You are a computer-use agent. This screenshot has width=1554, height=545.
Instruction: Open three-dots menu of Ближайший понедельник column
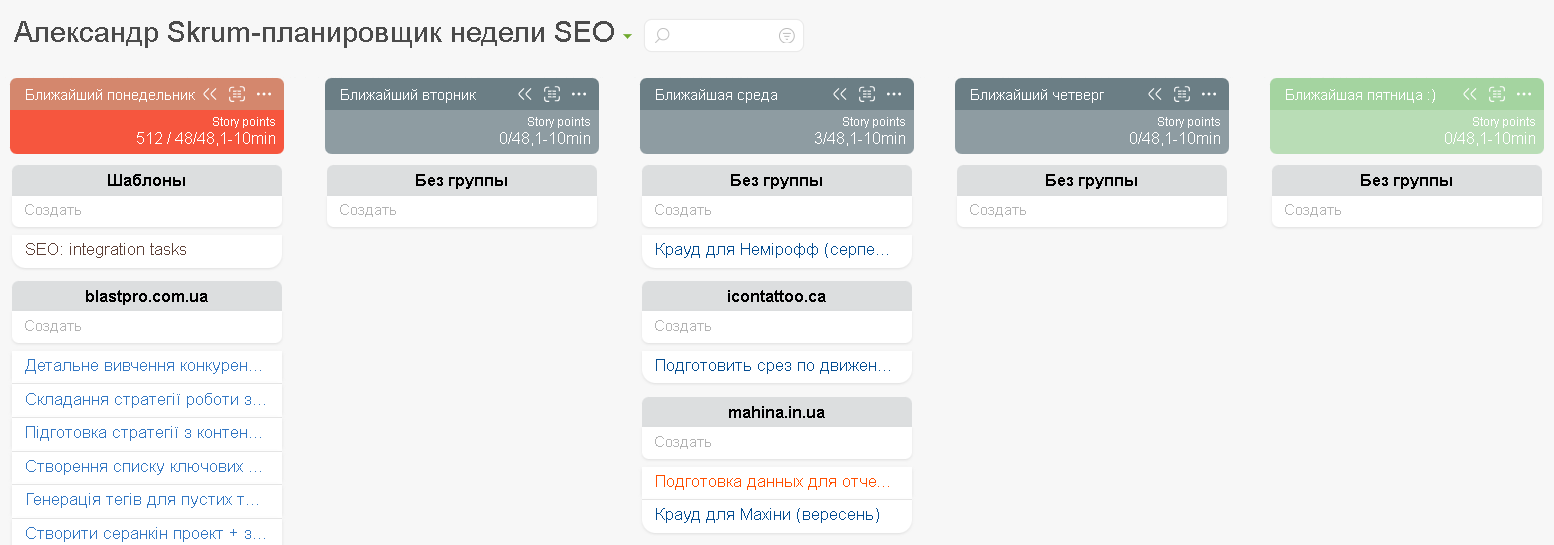pyautogui.click(x=264, y=94)
